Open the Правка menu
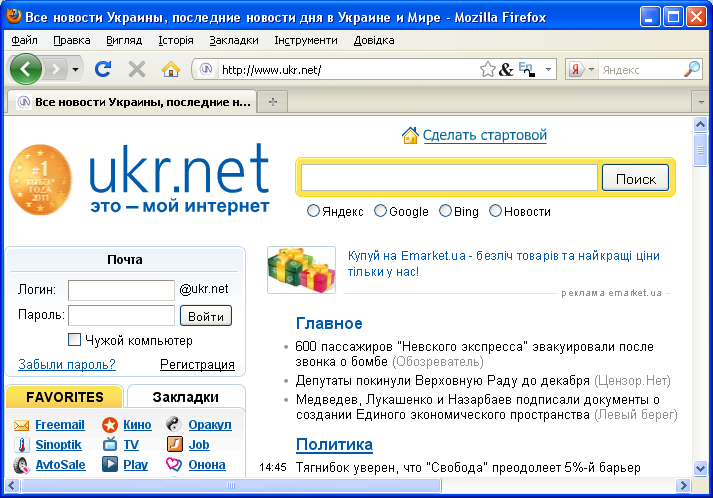 (71, 40)
